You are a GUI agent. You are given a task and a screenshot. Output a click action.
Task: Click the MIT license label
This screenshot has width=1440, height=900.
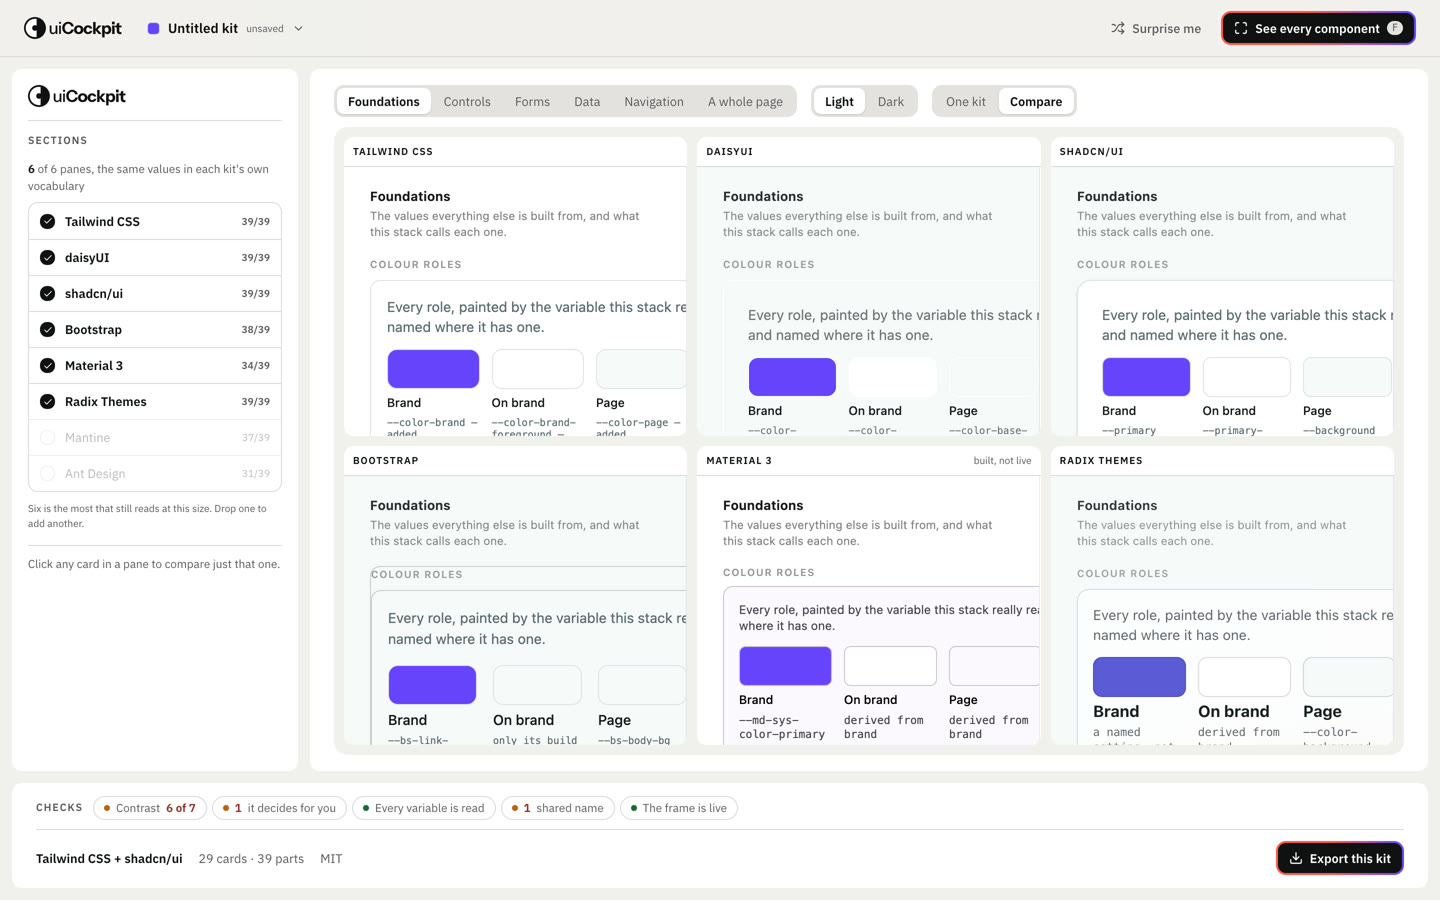(x=331, y=859)
